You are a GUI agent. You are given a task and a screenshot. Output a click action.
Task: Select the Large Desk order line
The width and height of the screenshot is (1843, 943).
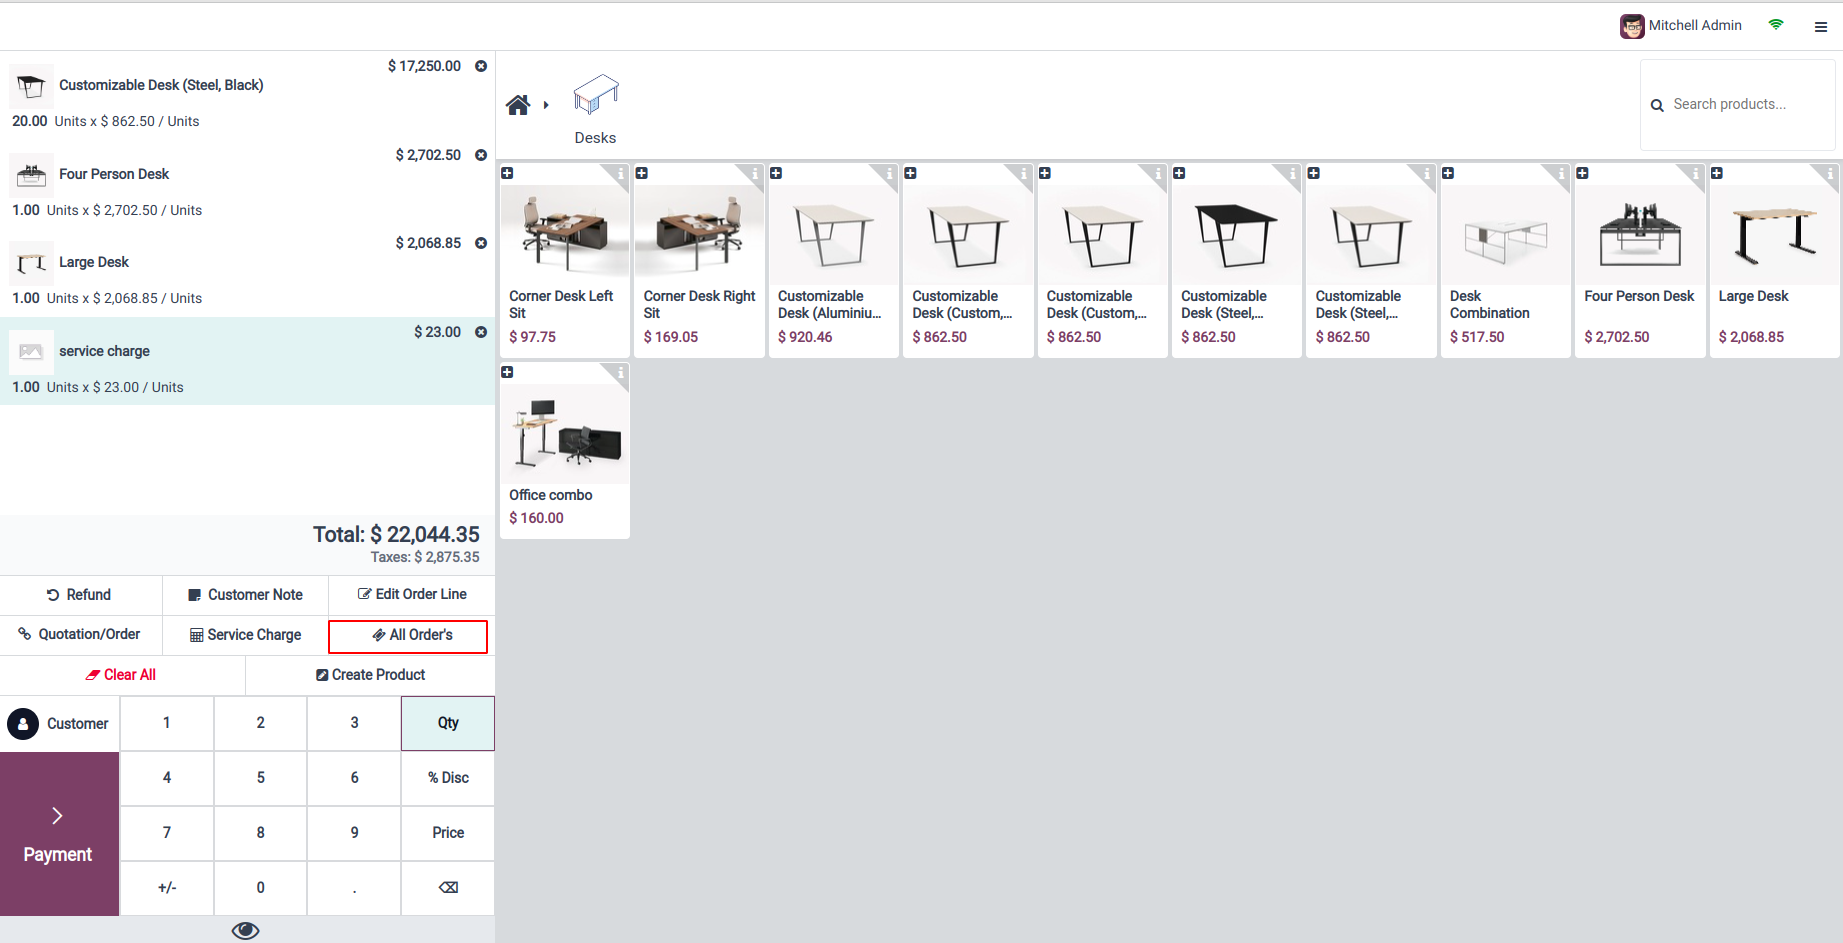tap(247, 273)
